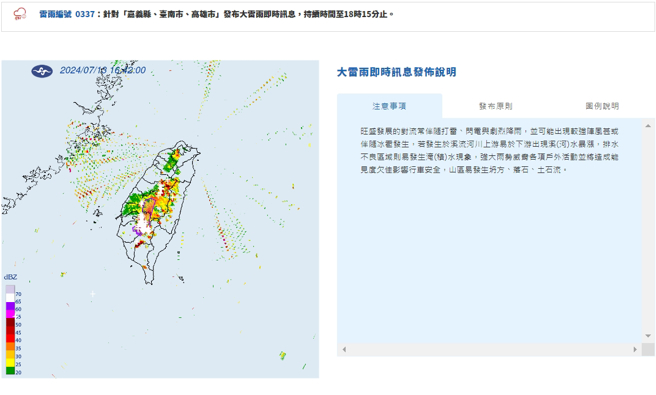Click the green 20 dBZ legend swatch
656x395 pixels.
[10, 371]
